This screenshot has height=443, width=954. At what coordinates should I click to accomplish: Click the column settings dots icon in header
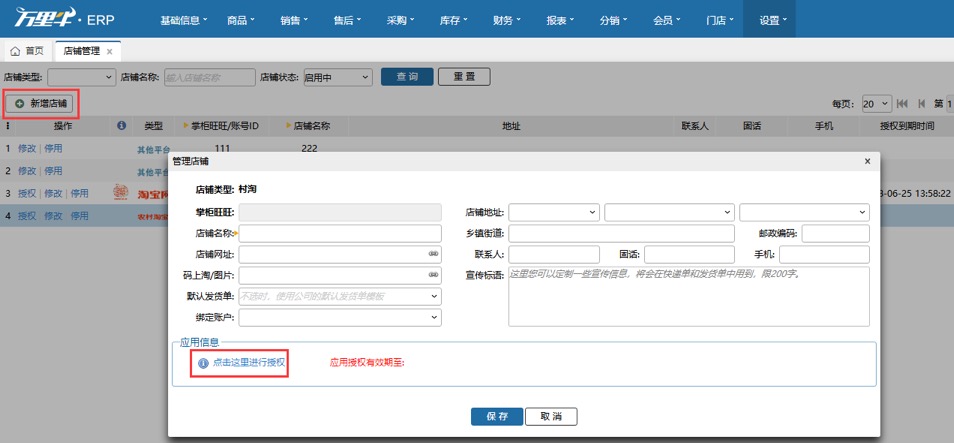[x=8, y=126]
